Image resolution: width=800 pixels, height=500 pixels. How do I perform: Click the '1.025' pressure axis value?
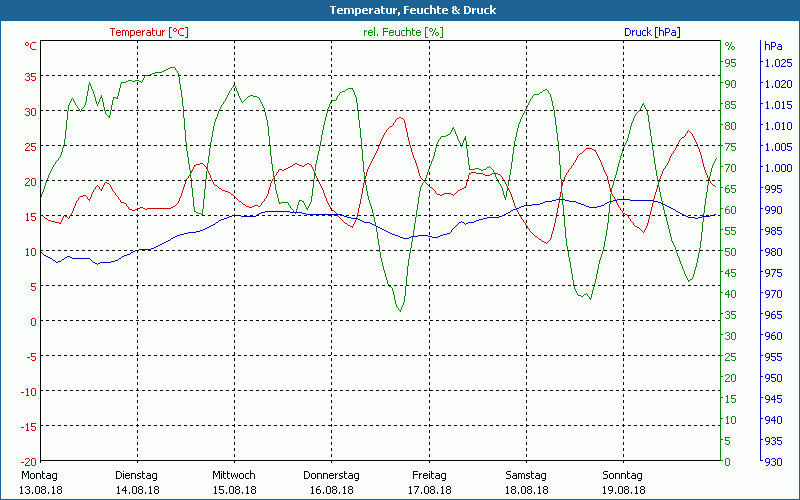pyautogui.click(x=778, y=63)
